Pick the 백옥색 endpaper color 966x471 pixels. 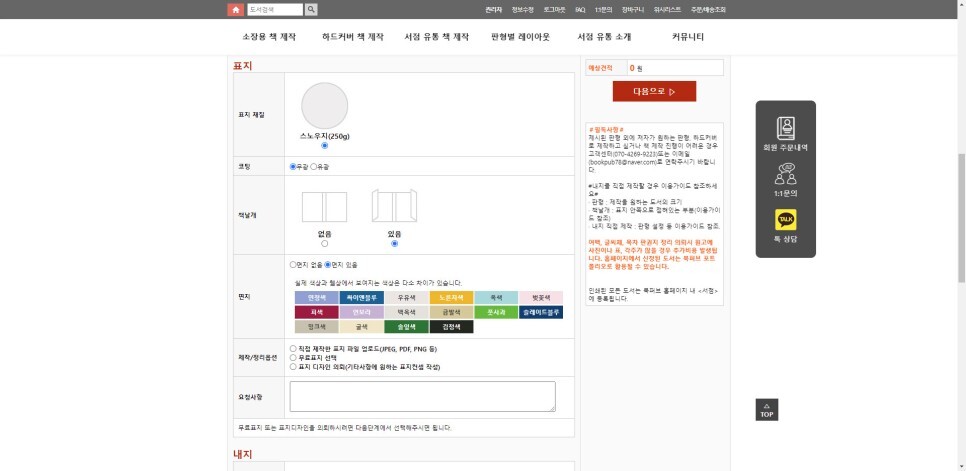pyautogui.click(x=407, y=312)
